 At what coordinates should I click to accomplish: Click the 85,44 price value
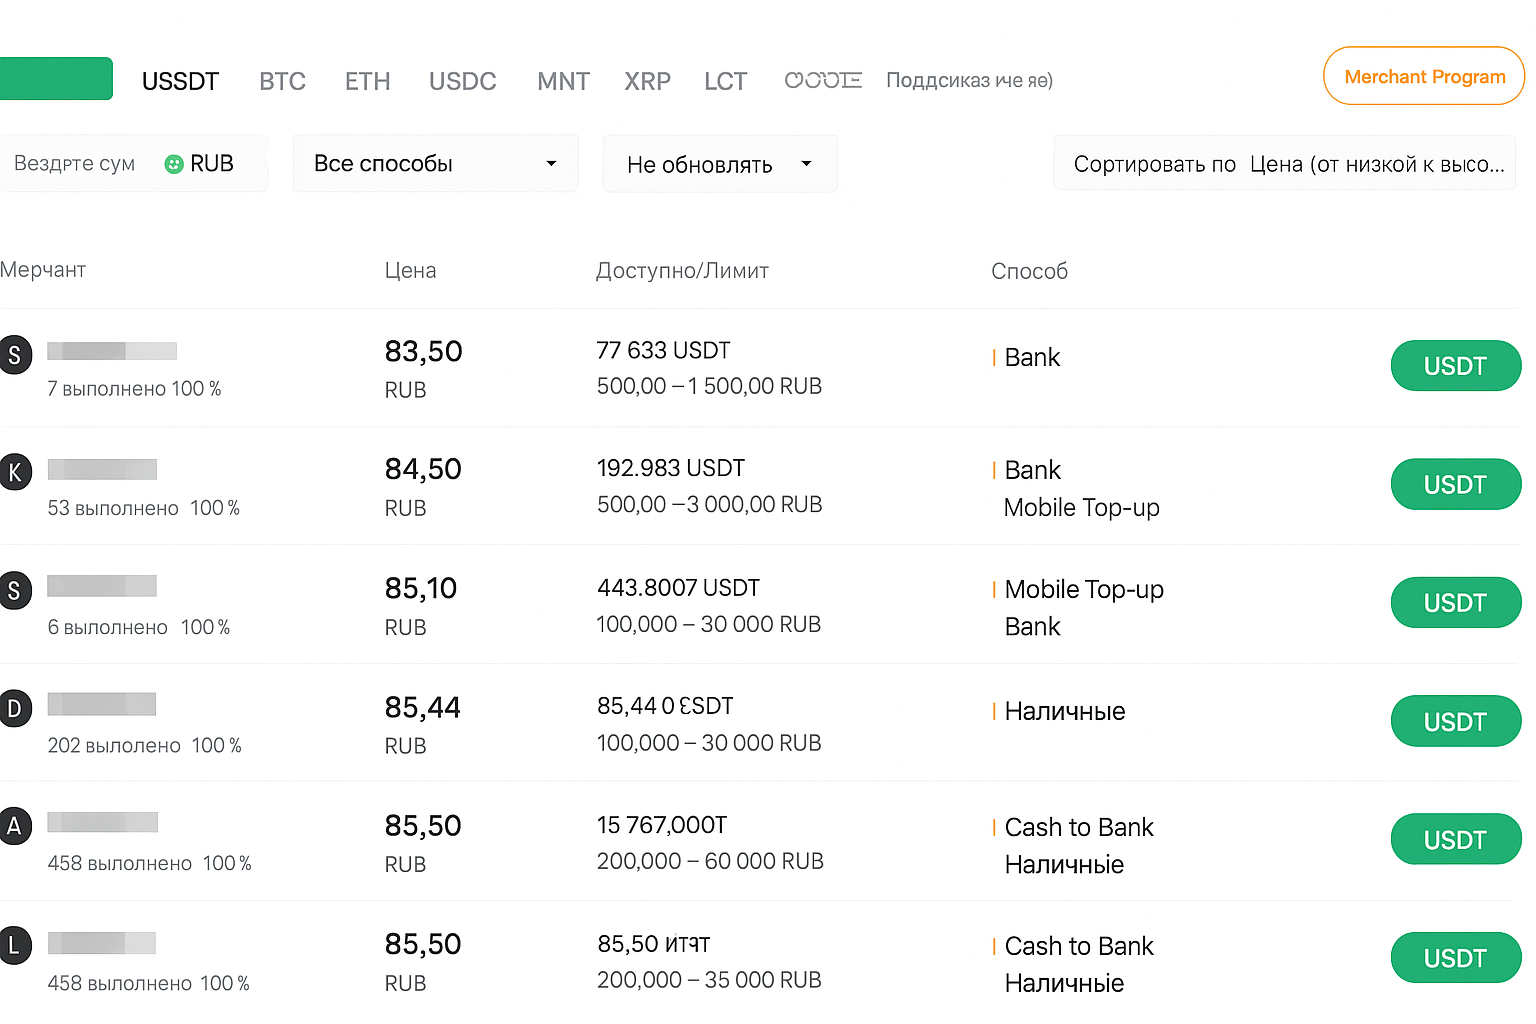(x=423, y=707)
